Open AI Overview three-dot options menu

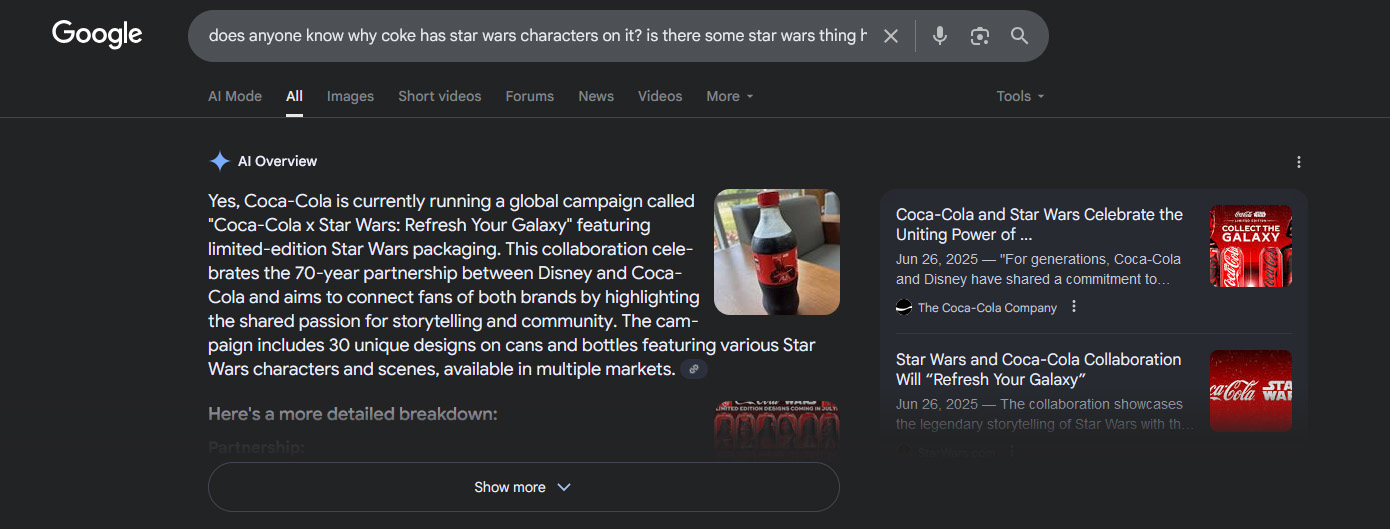coord(1299,162)
